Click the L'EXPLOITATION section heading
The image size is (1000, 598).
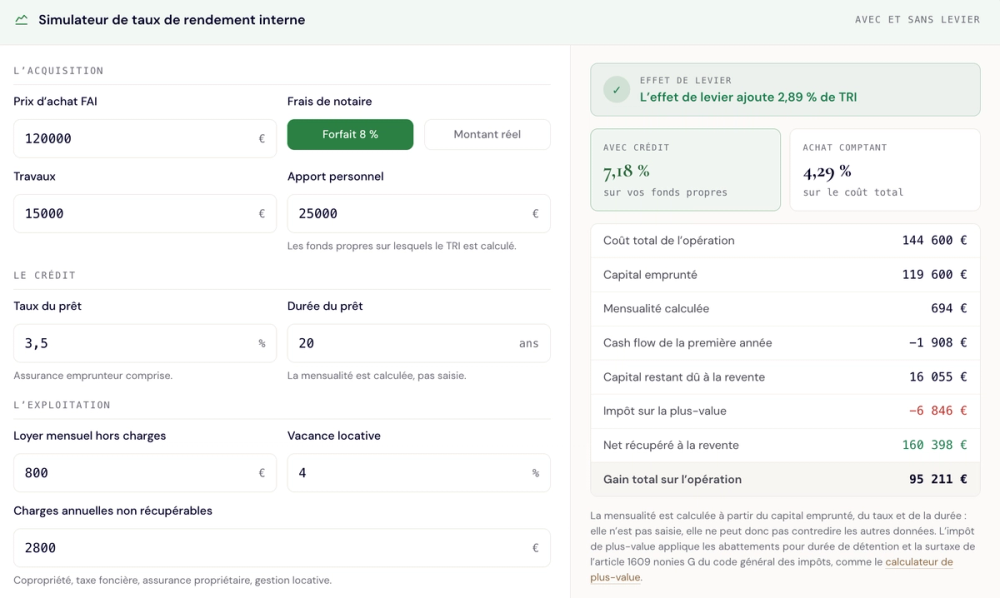(62, 405)
